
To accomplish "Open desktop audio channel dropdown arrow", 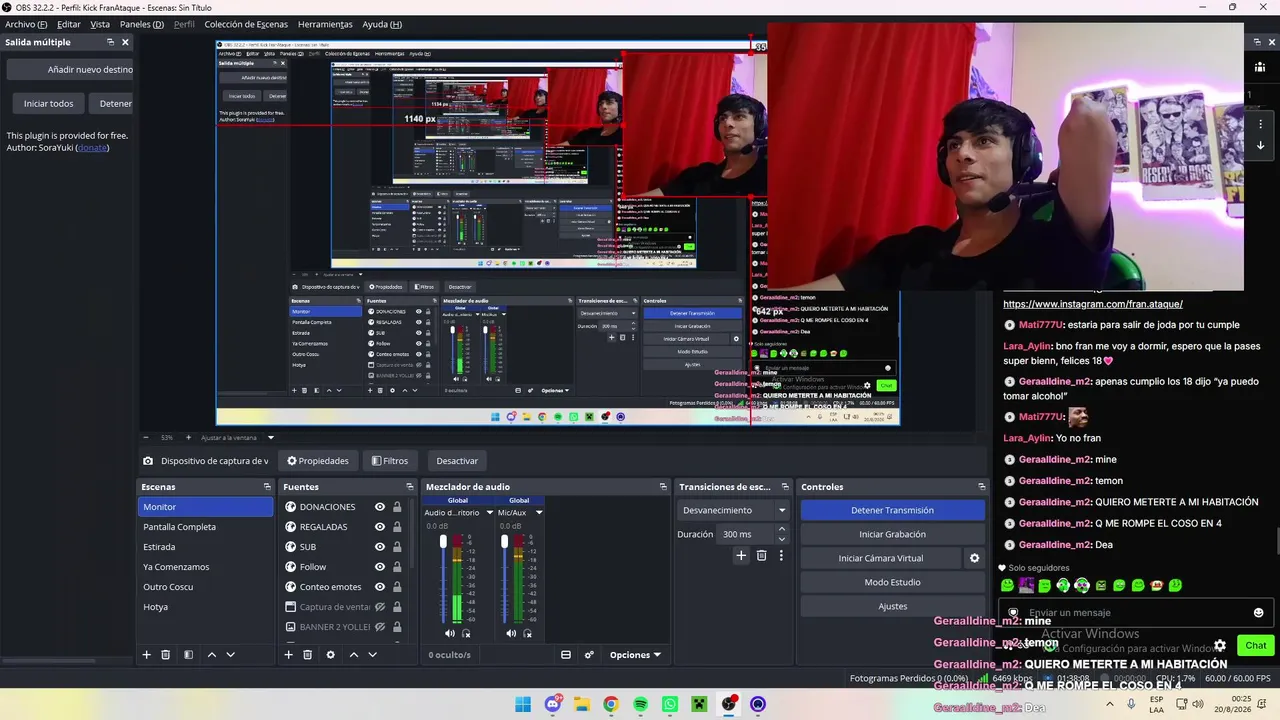I will point(490,513).
